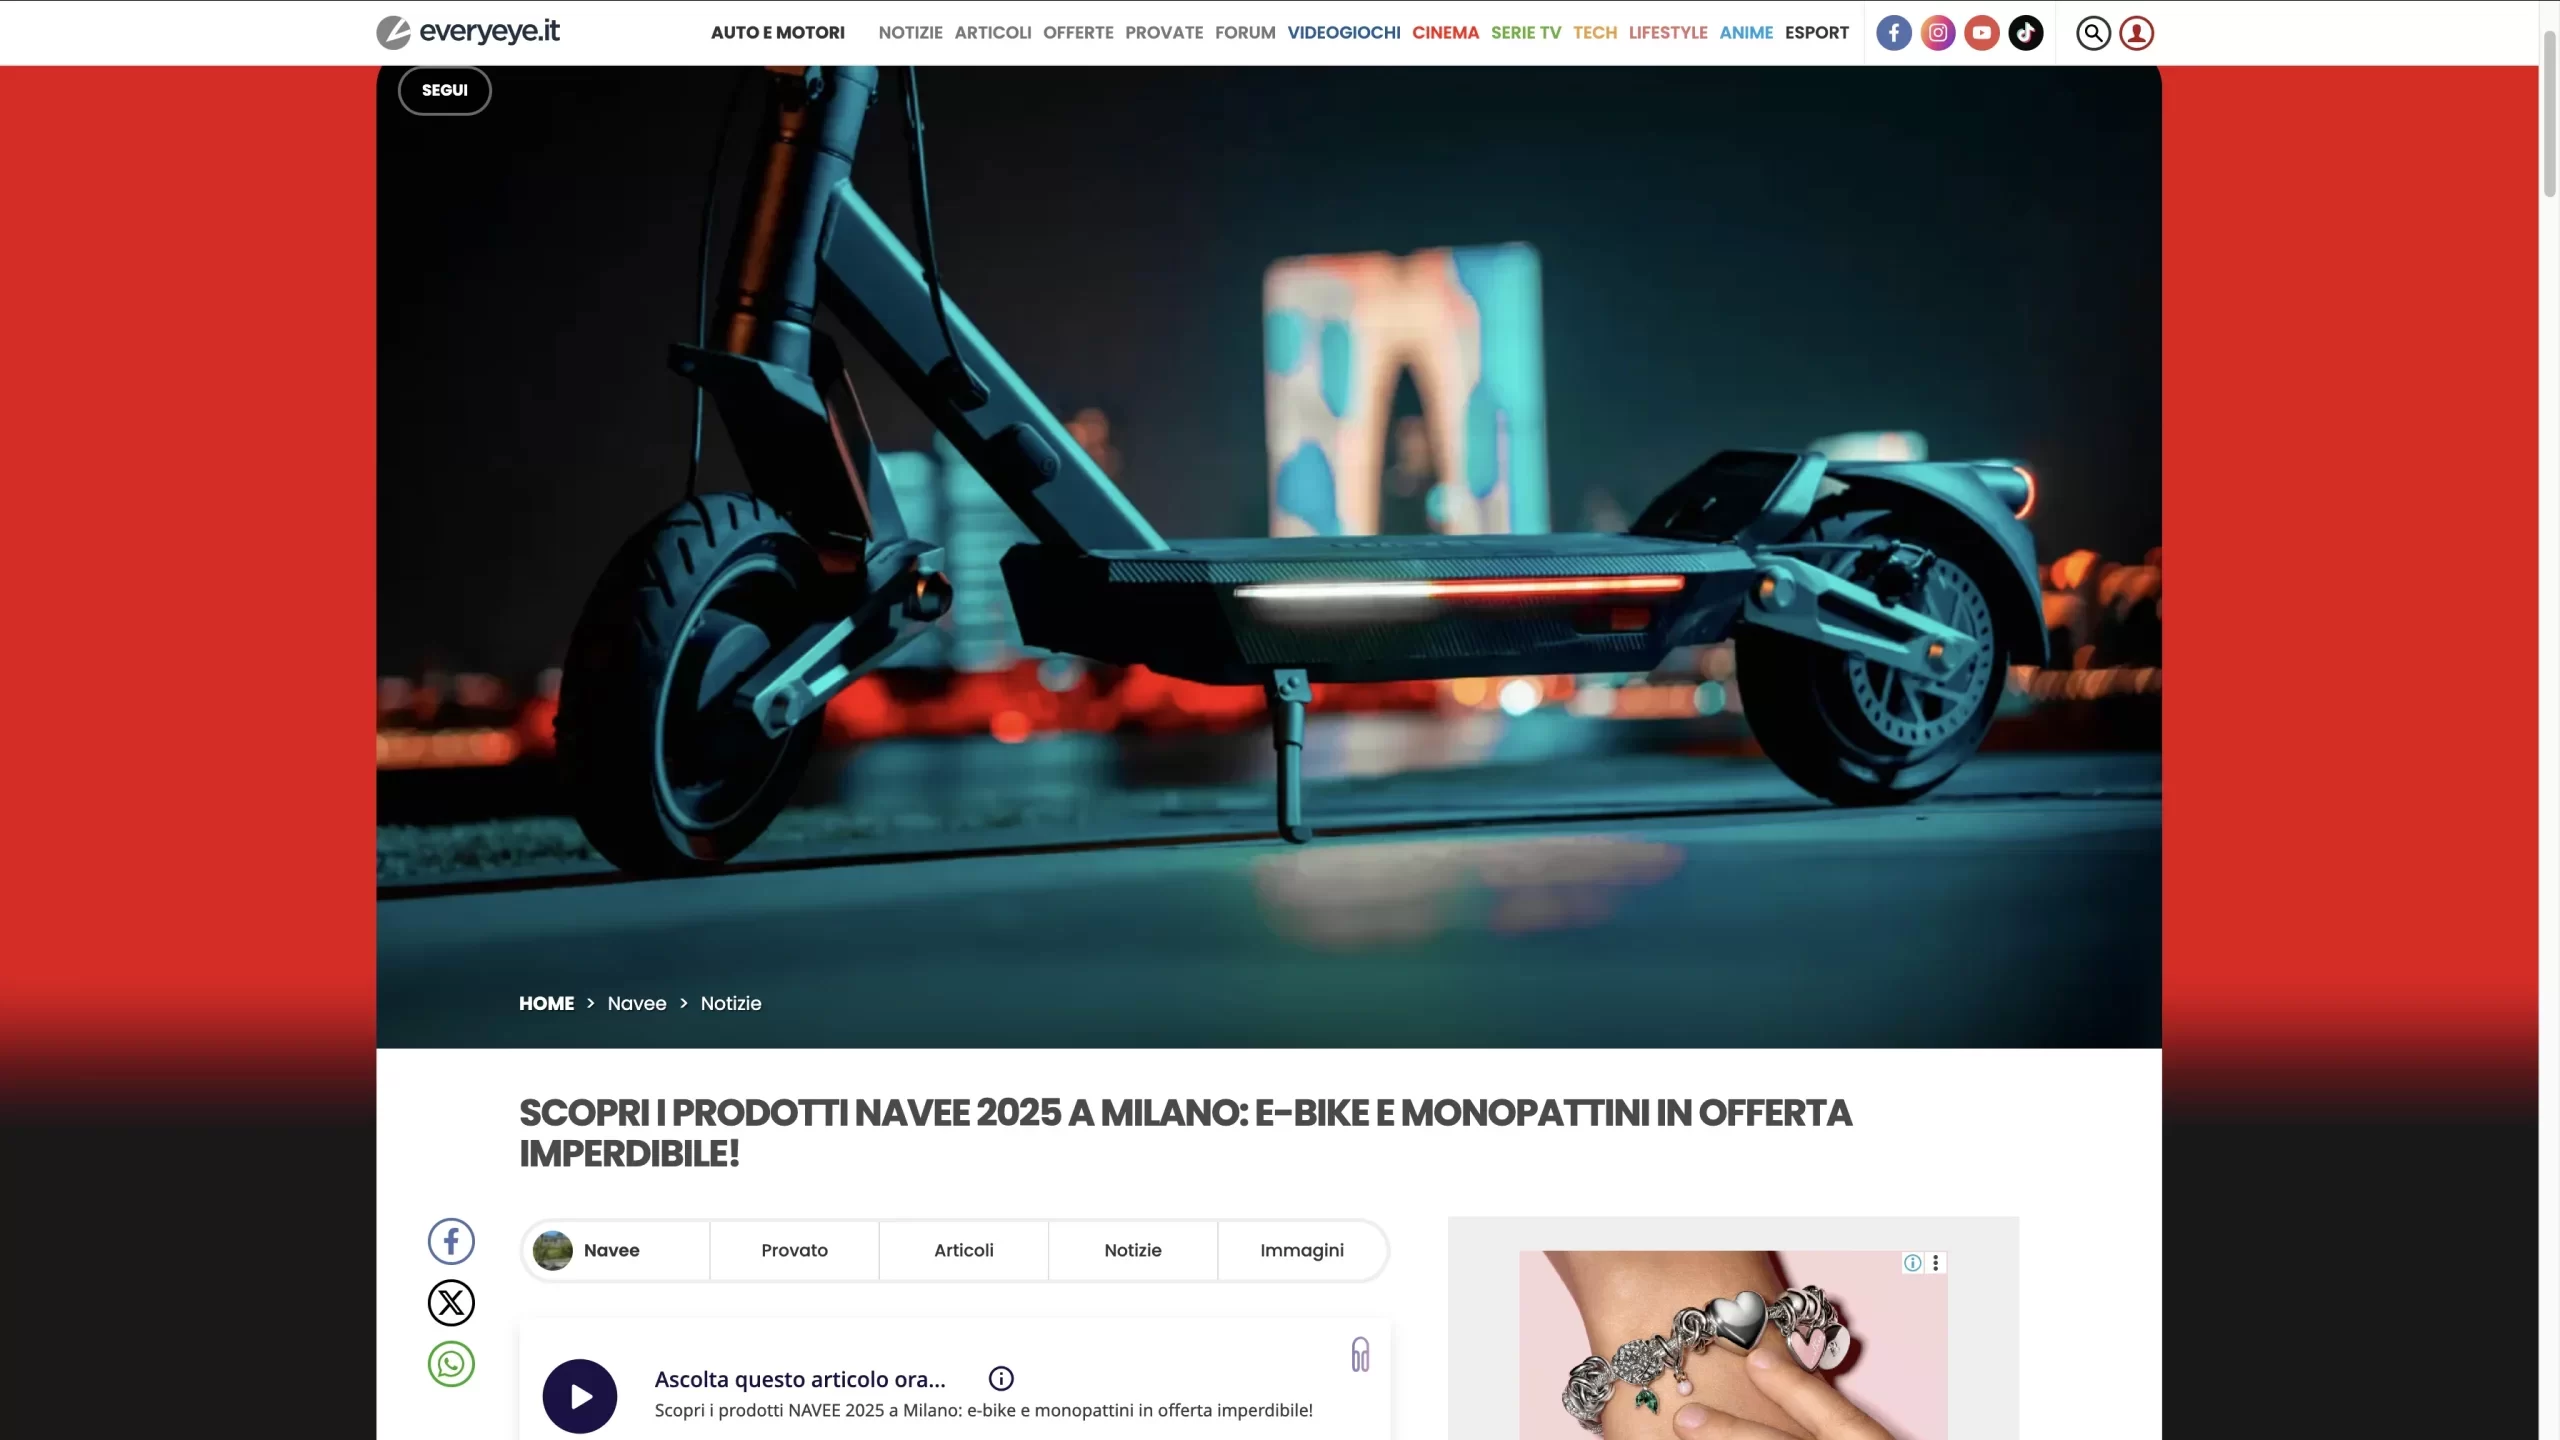The image size is (2560, 1440).
Task: Click the page vertical scrollbar thumb
Action: click(2549, 113)
